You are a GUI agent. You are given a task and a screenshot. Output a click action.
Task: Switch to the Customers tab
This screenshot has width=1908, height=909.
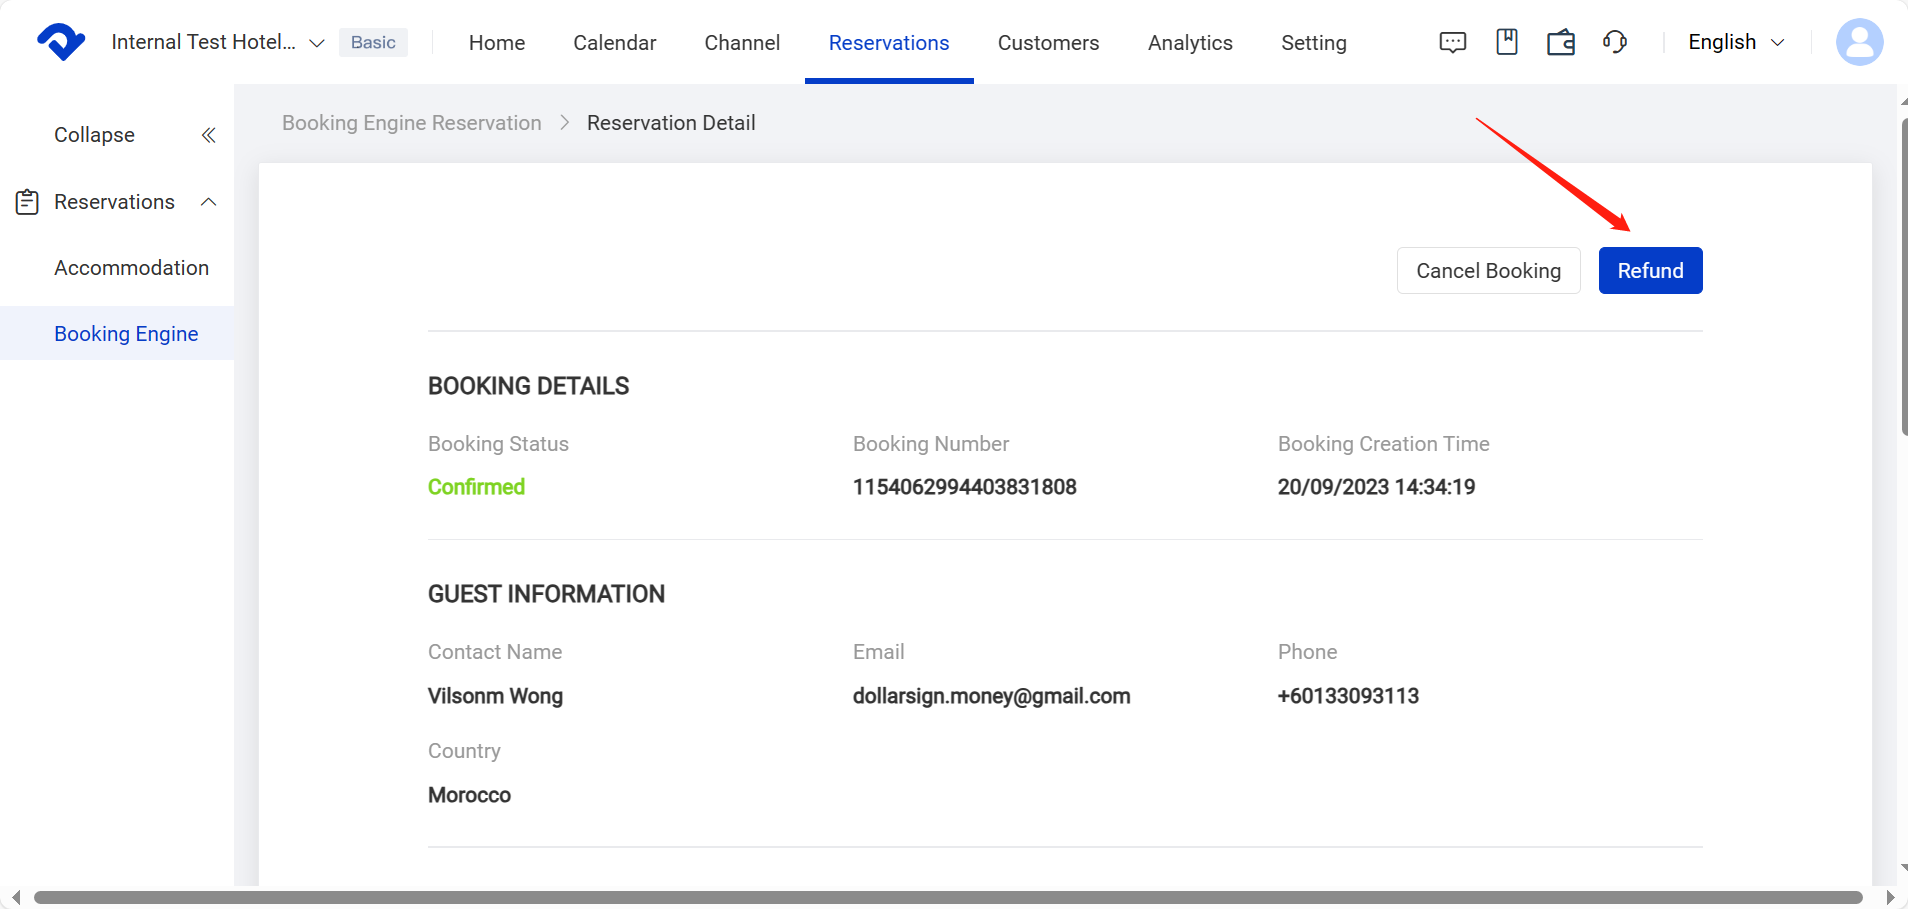tap(1048, 43)
